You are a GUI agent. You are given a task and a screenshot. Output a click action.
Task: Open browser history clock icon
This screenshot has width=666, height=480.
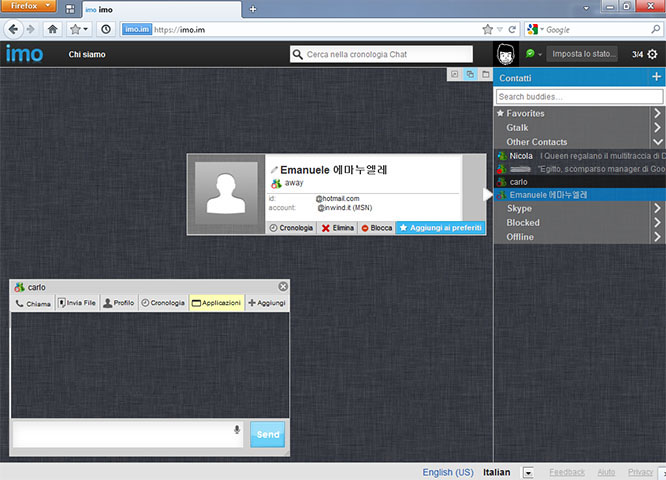106,29
